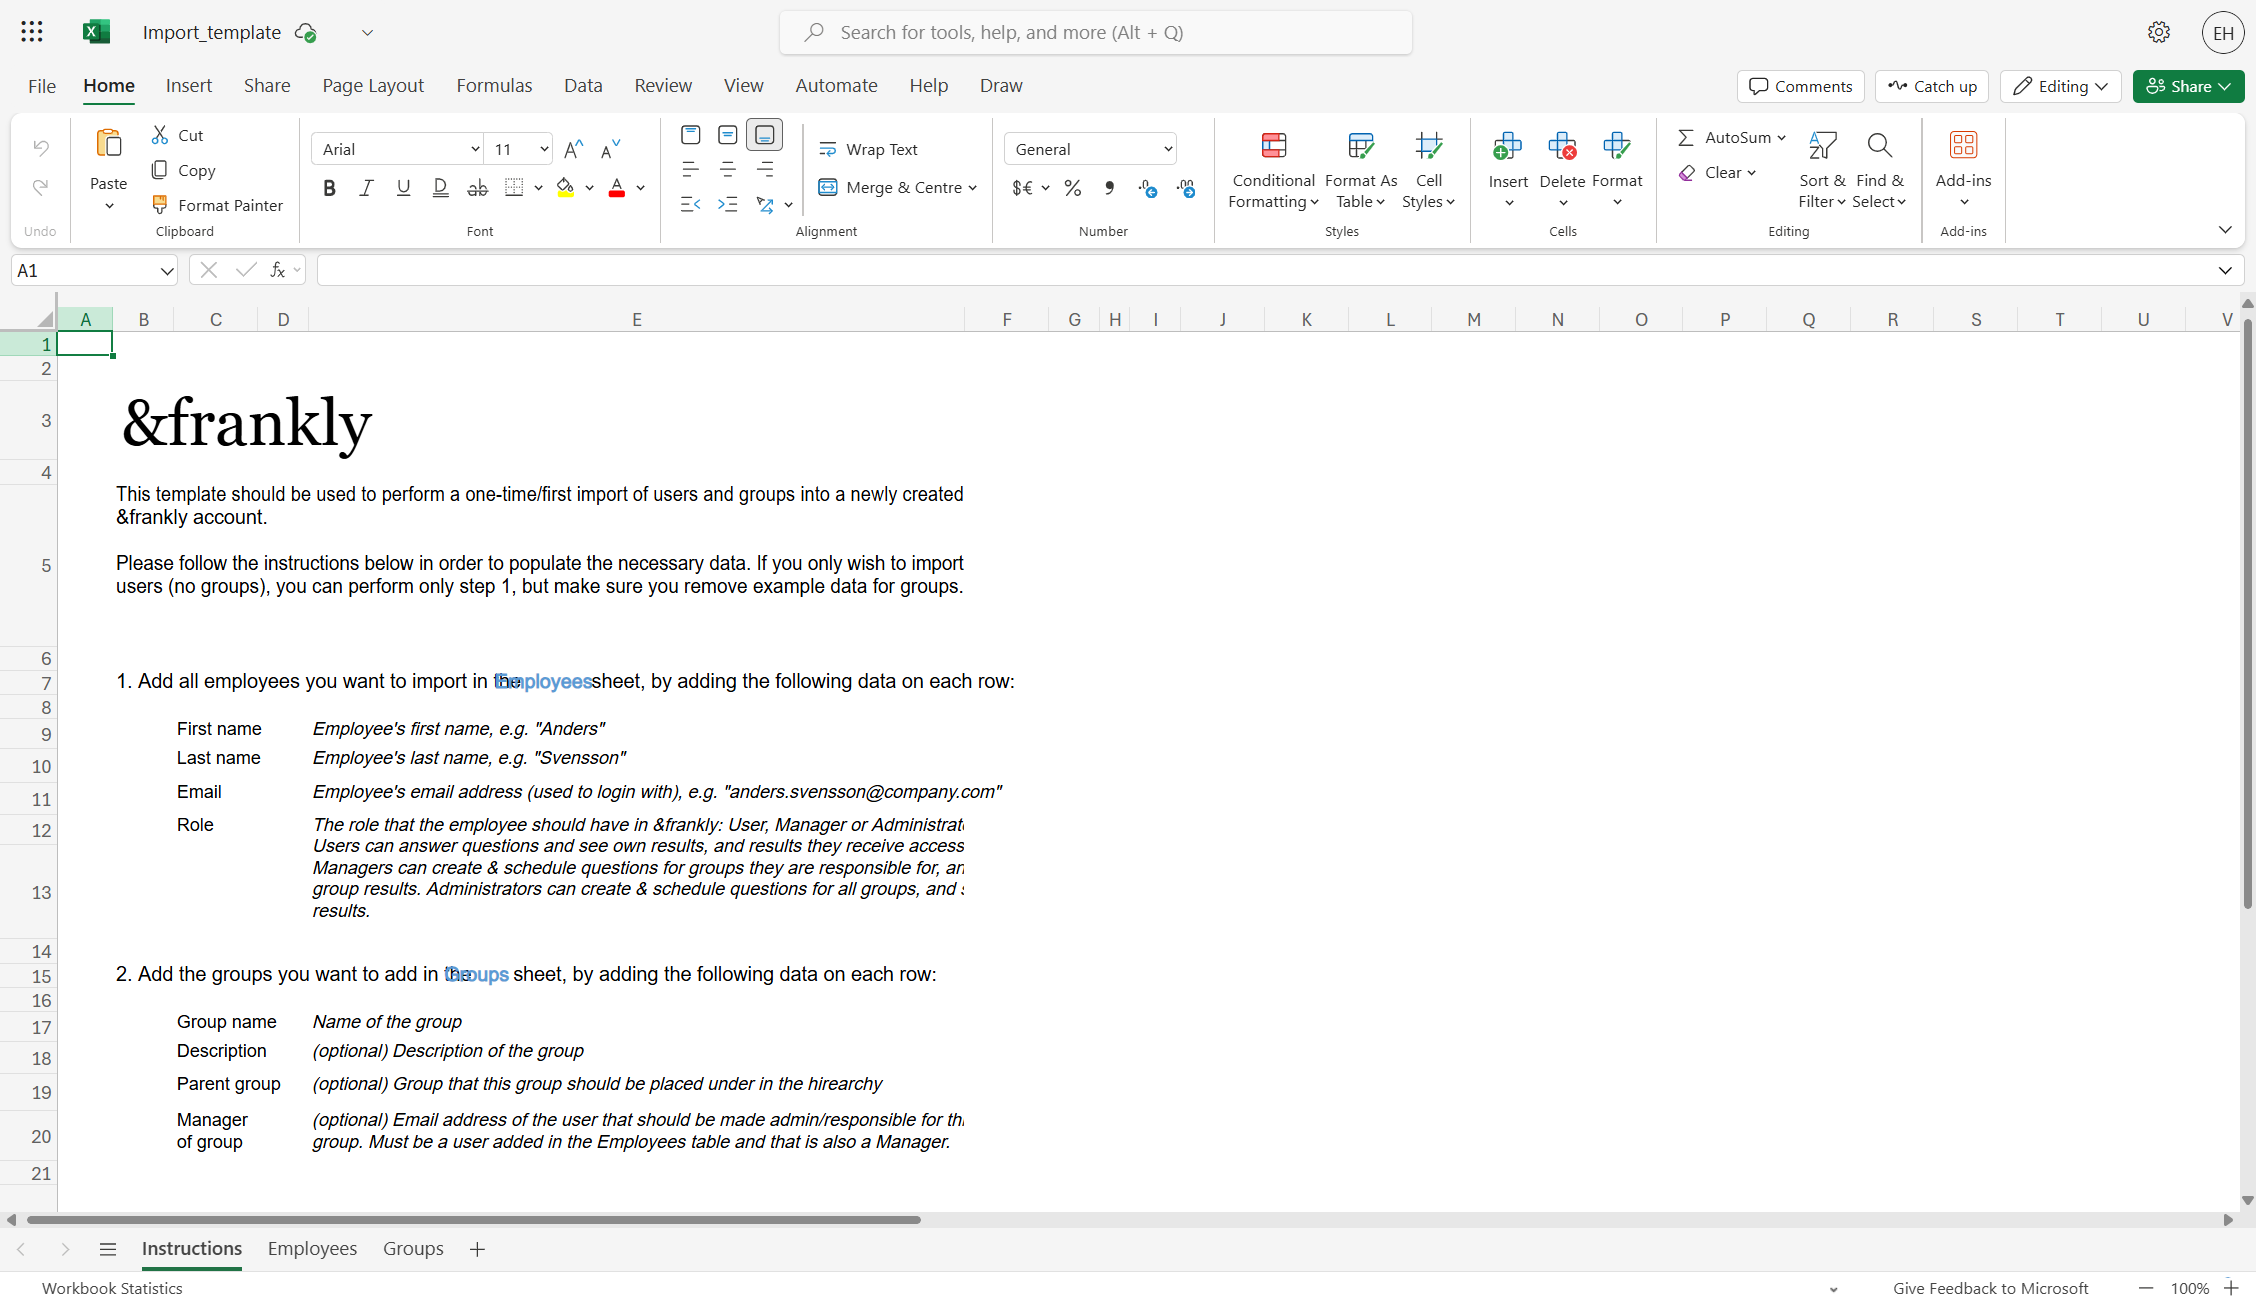This screenshot has height=1302, width=2256.
Task: Activate the Format Painter
Action: [218, 205]
